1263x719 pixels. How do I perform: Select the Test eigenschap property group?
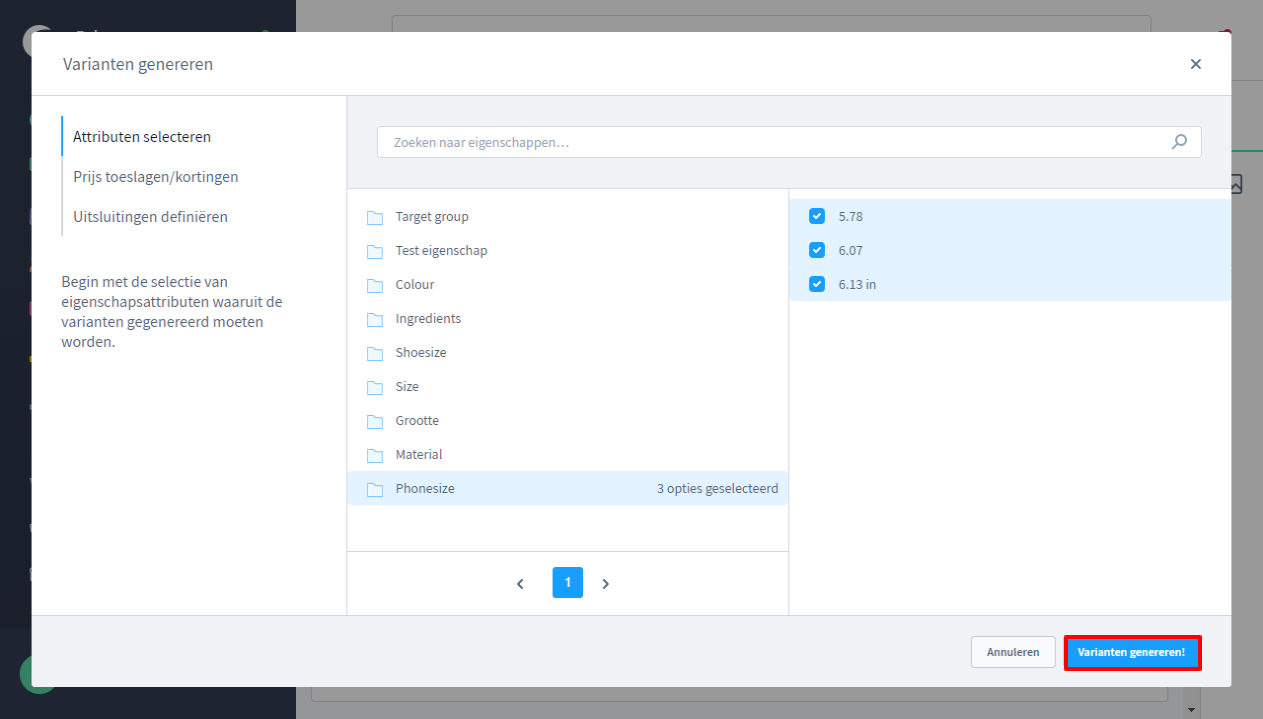pos(441,251)
